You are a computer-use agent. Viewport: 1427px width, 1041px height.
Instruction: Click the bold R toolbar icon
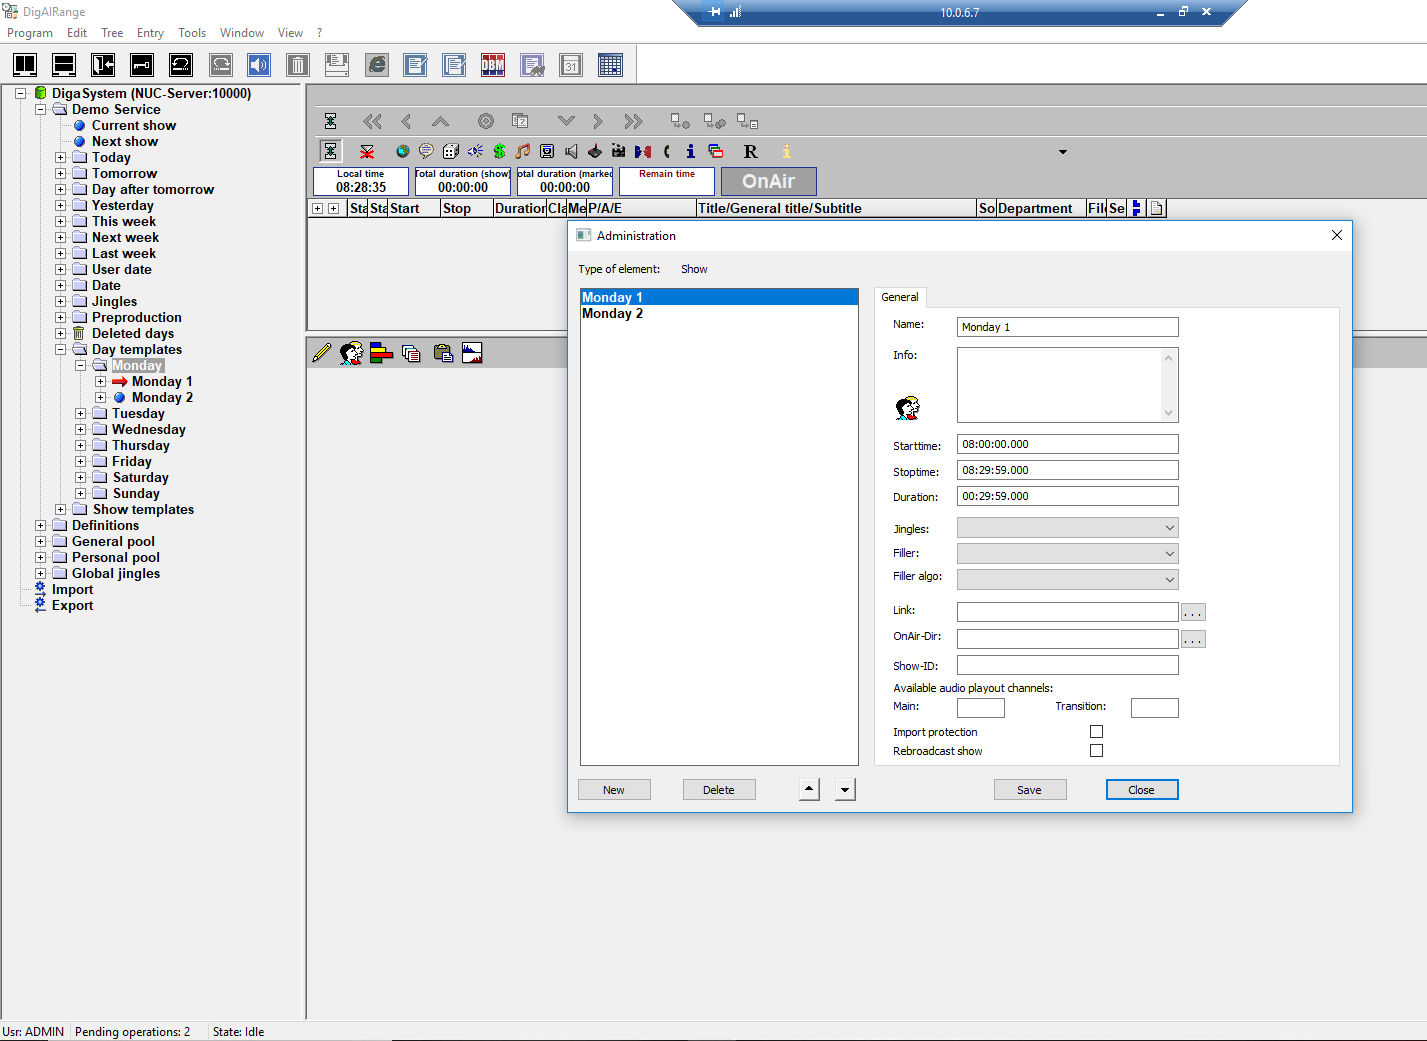coord(750,151)
